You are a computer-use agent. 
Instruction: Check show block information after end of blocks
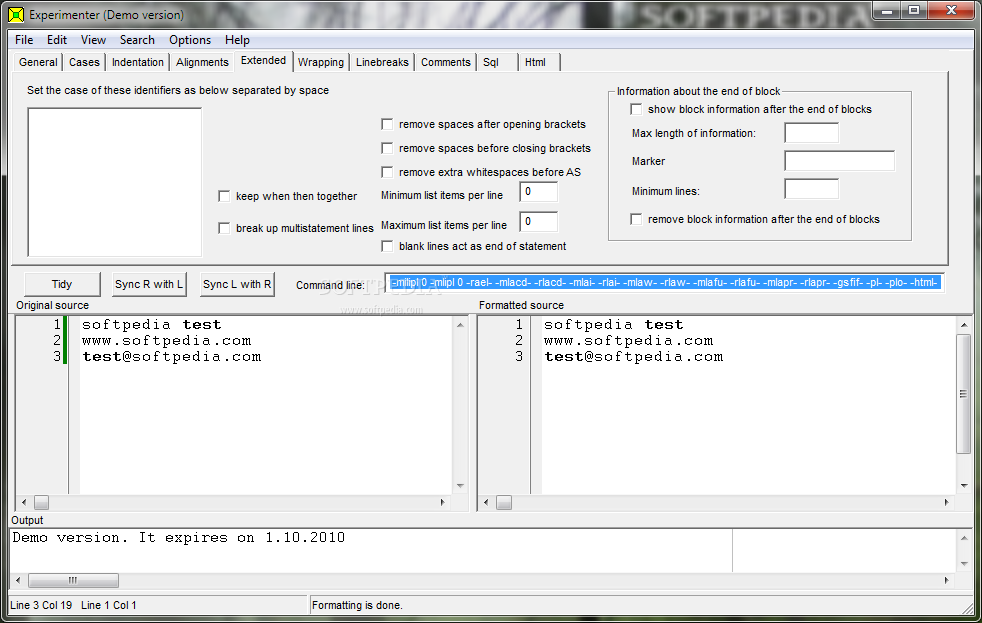636,110
